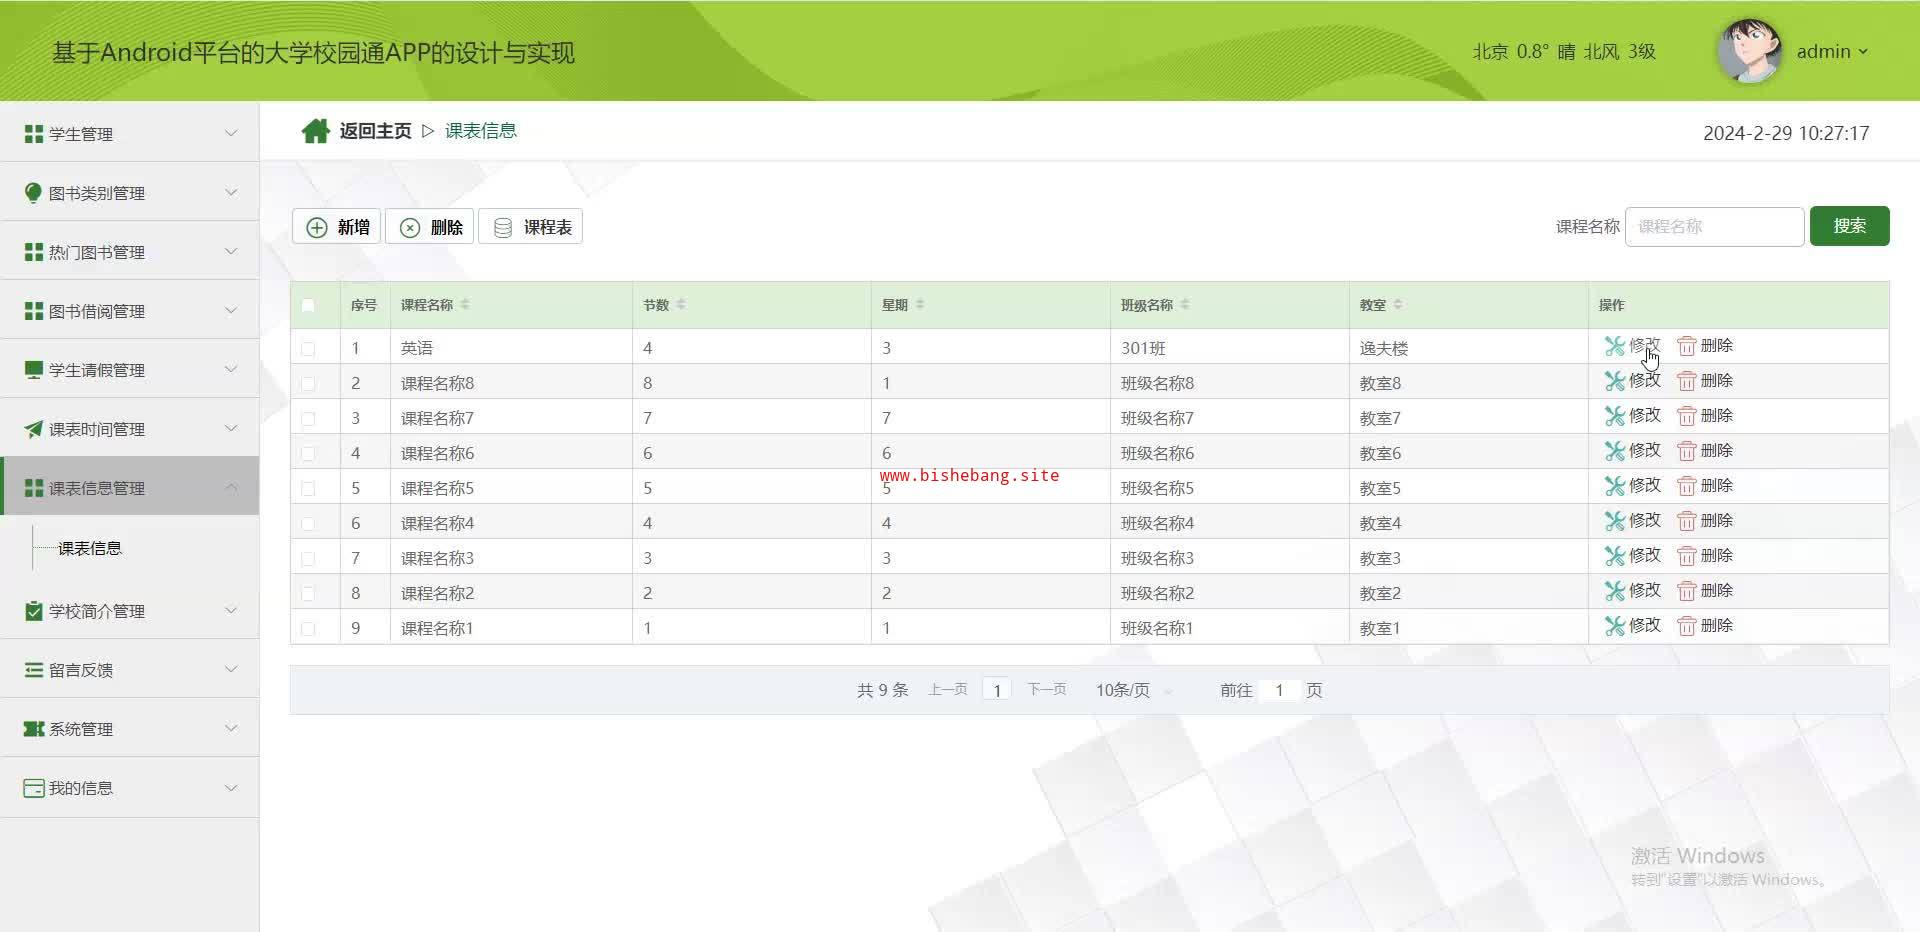Click the monitor icon next to 学生请假管理
The height and width of the screenshot is (932, 1920).
(x=34, y=370)
